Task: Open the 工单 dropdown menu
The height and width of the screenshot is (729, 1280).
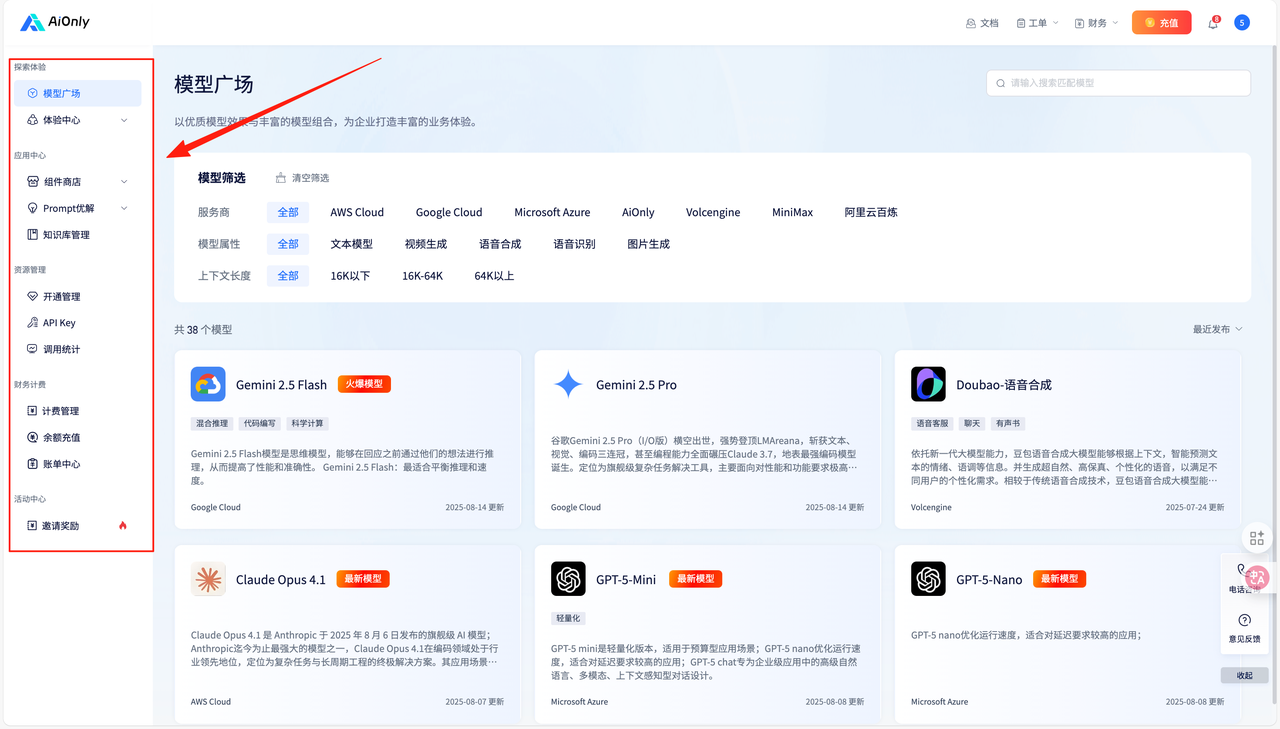Action: (x=1037, y=23)
